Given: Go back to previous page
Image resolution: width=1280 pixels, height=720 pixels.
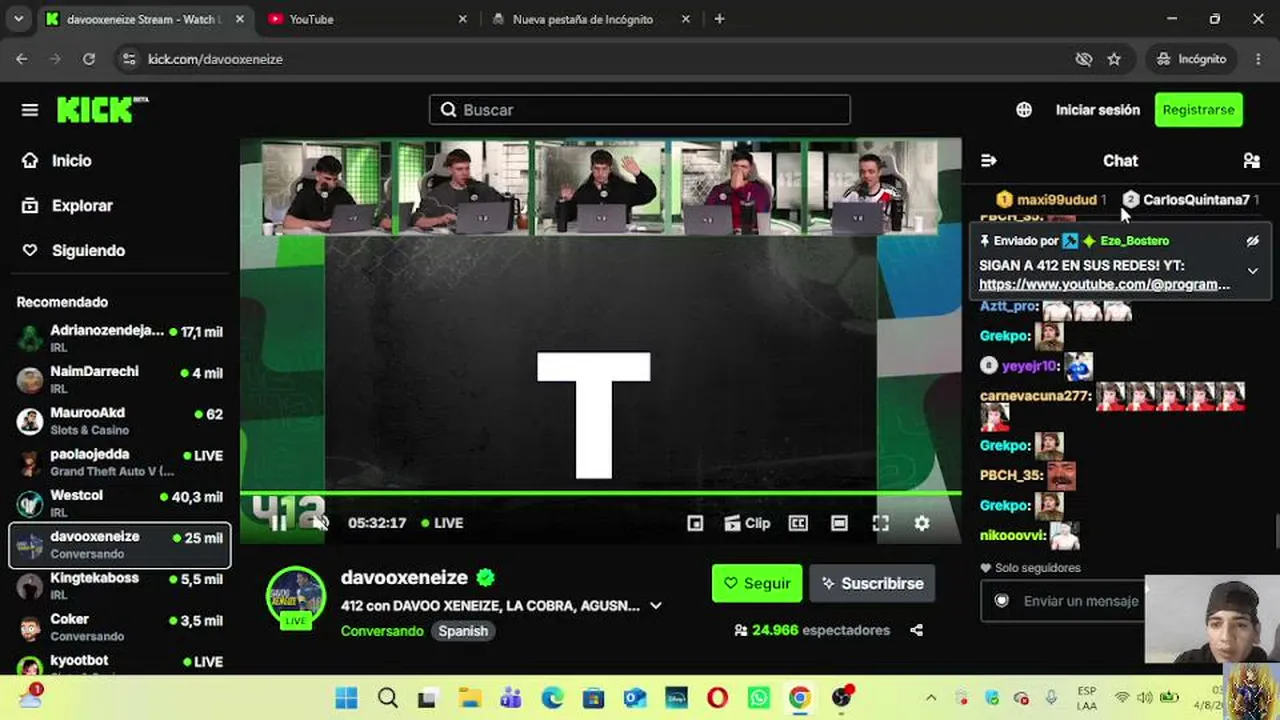Looking at the screenshot, I should click(x=22, y=59).
